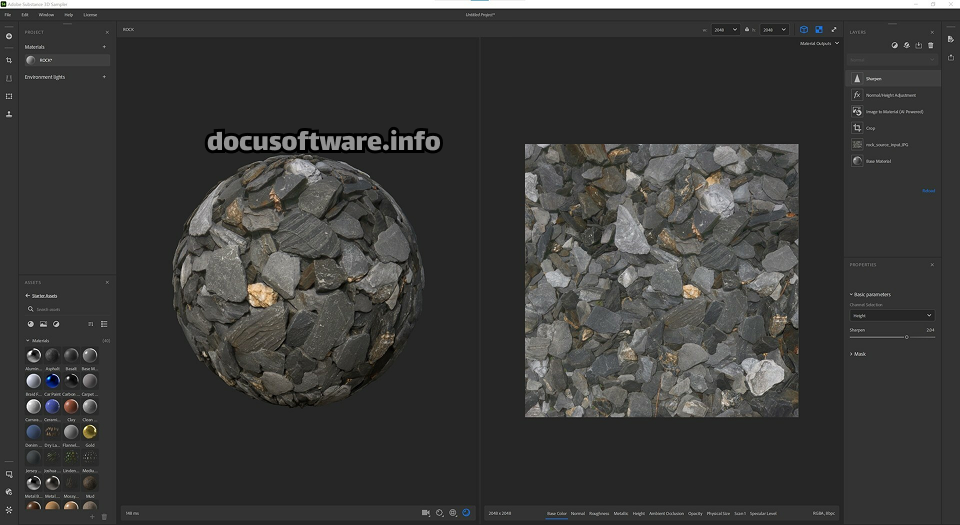Add a filter layer using layers panel icon
960x525 pixels.
tap(907, 45)
